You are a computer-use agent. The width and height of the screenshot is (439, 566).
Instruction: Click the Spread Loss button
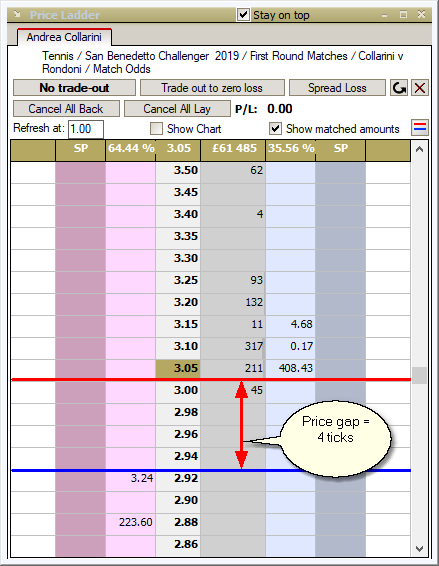click(x=337, y=88)
